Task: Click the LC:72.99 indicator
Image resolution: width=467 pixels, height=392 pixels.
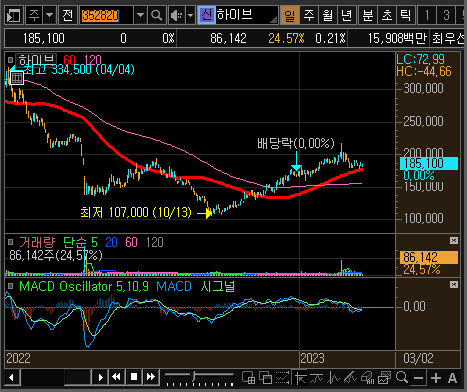Action: coord(420,60)
